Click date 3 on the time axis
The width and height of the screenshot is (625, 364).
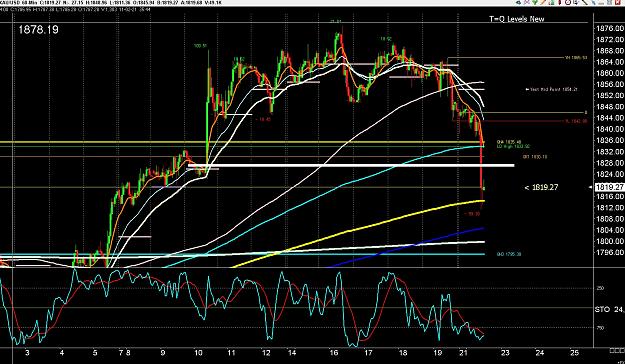[27, 353]
